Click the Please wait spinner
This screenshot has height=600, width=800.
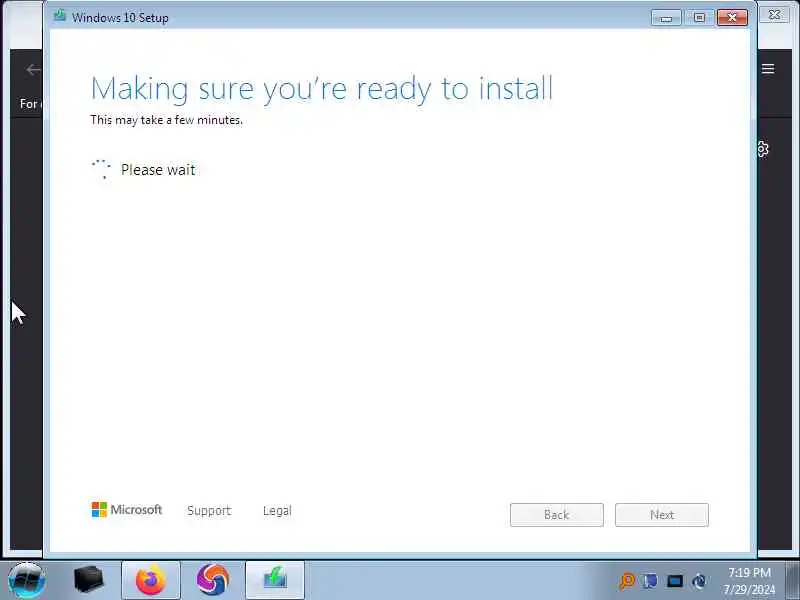tap(101, 169)
